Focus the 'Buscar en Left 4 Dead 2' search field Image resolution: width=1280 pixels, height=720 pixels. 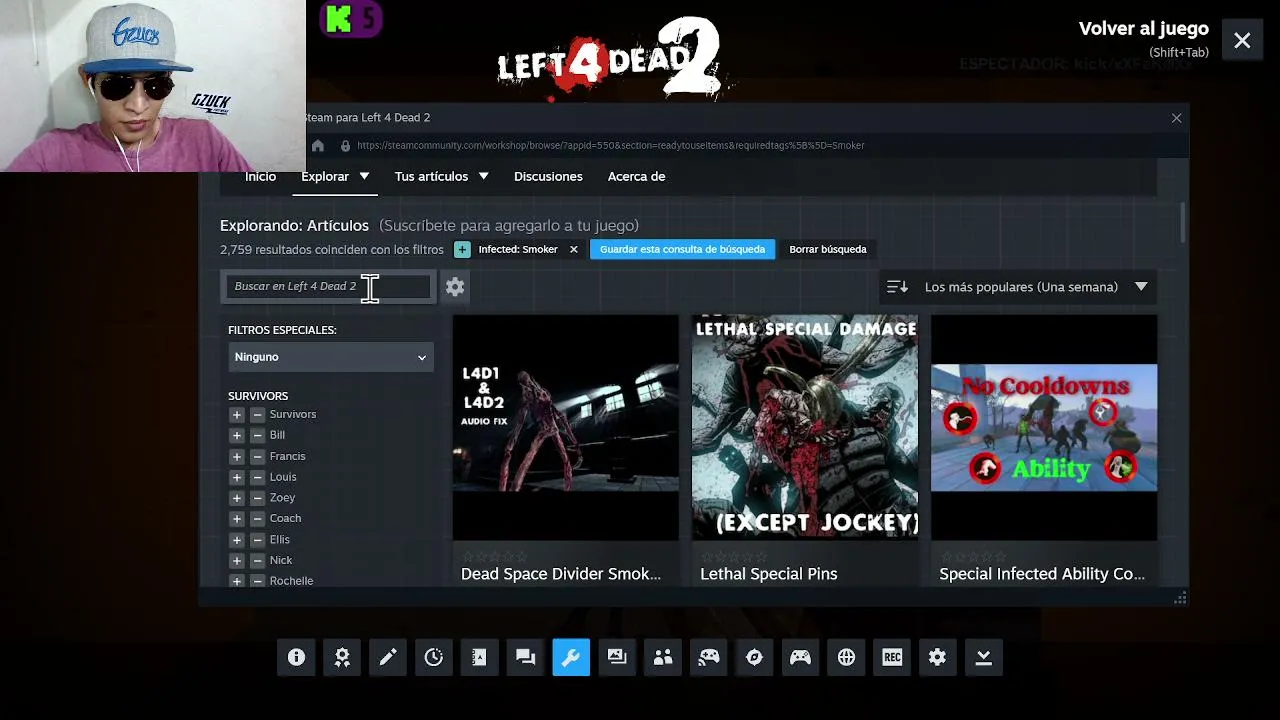pyautogui.click(x=329, y=287)
